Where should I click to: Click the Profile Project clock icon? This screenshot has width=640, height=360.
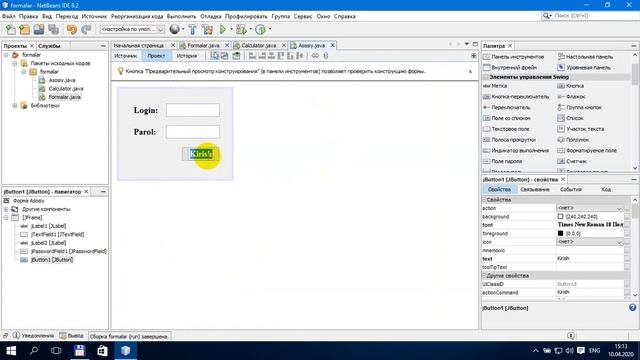260,29
